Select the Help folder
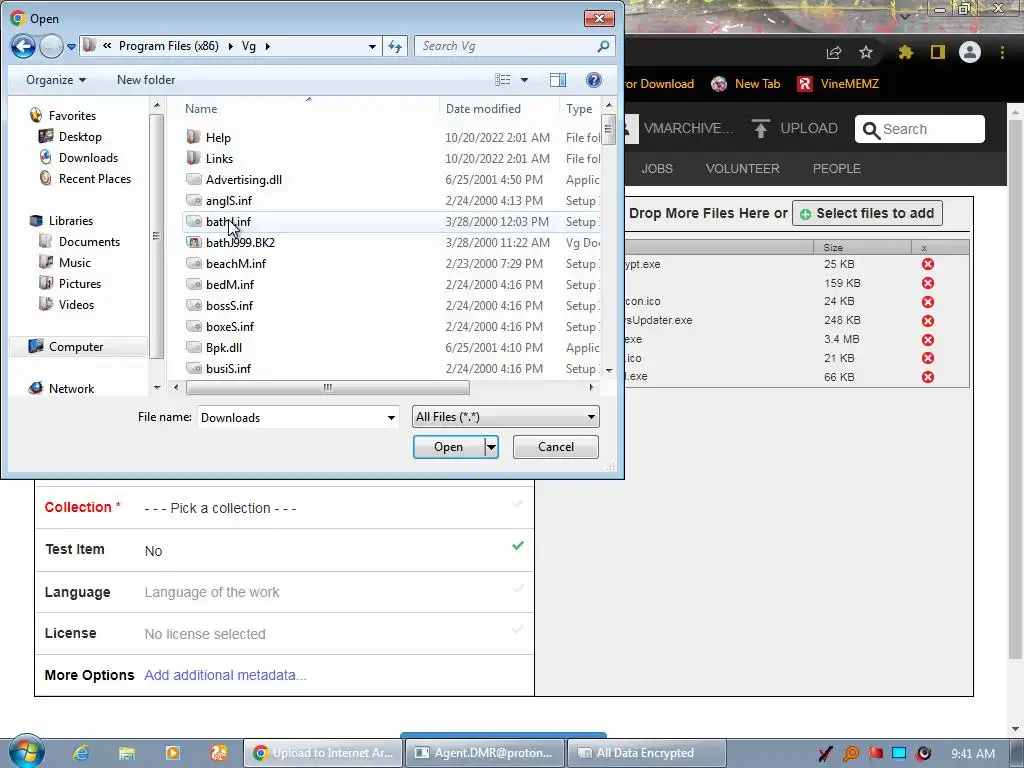The image size is (1024, 768). pos(218,138)
